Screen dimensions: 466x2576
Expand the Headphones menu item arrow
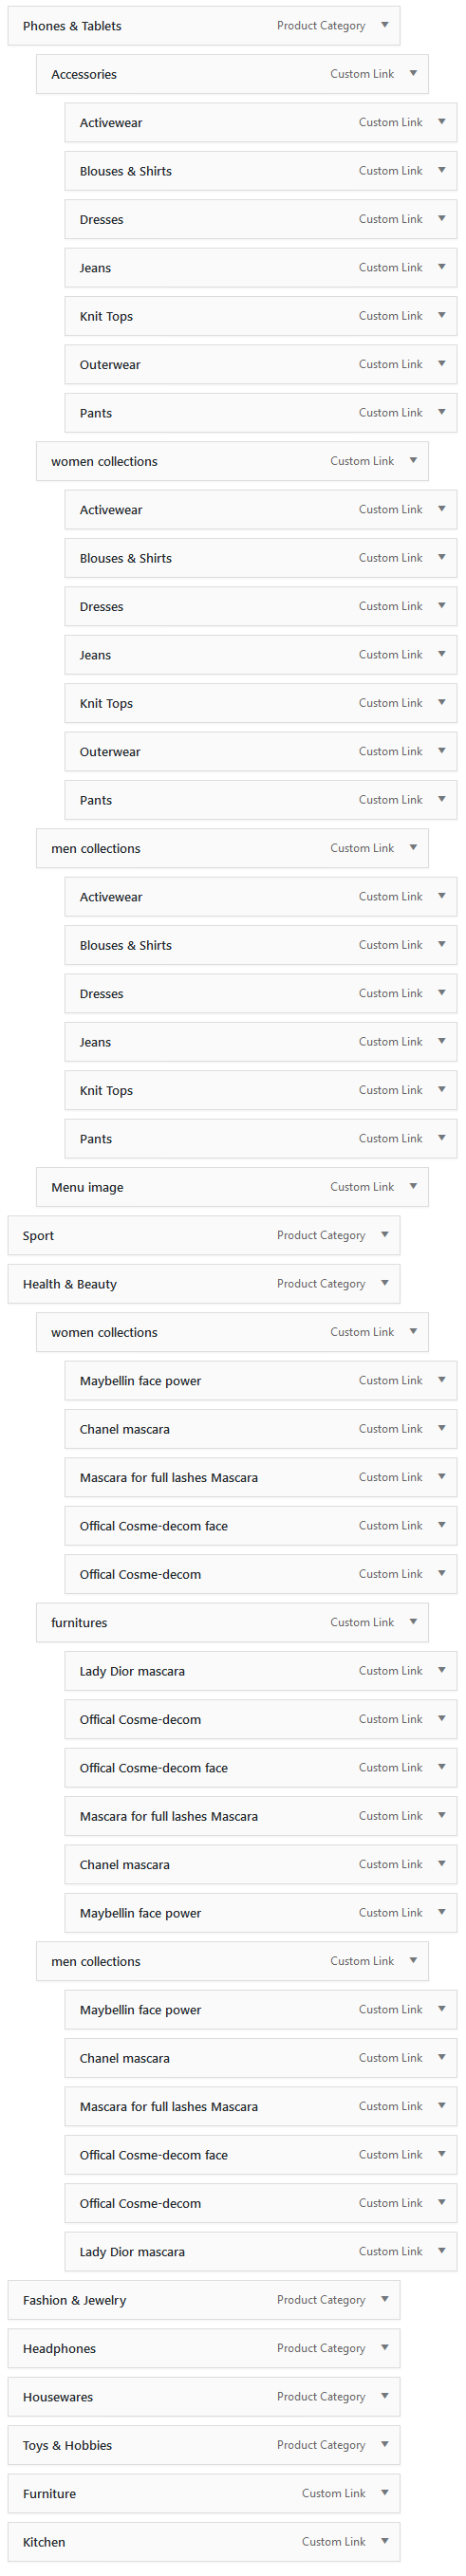click(385, 2348)
